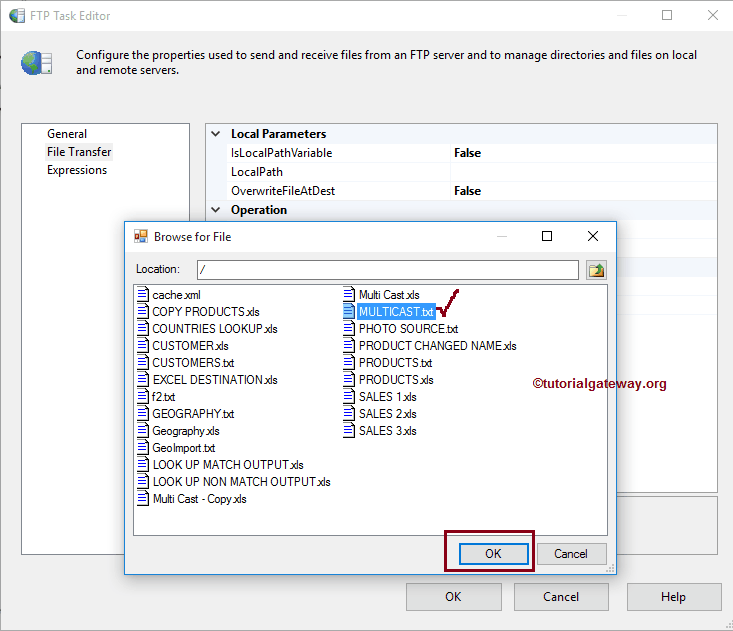Click the SALES 1.xls file icon
This screenshot has width=733, height=631.
tap(349, 396)
